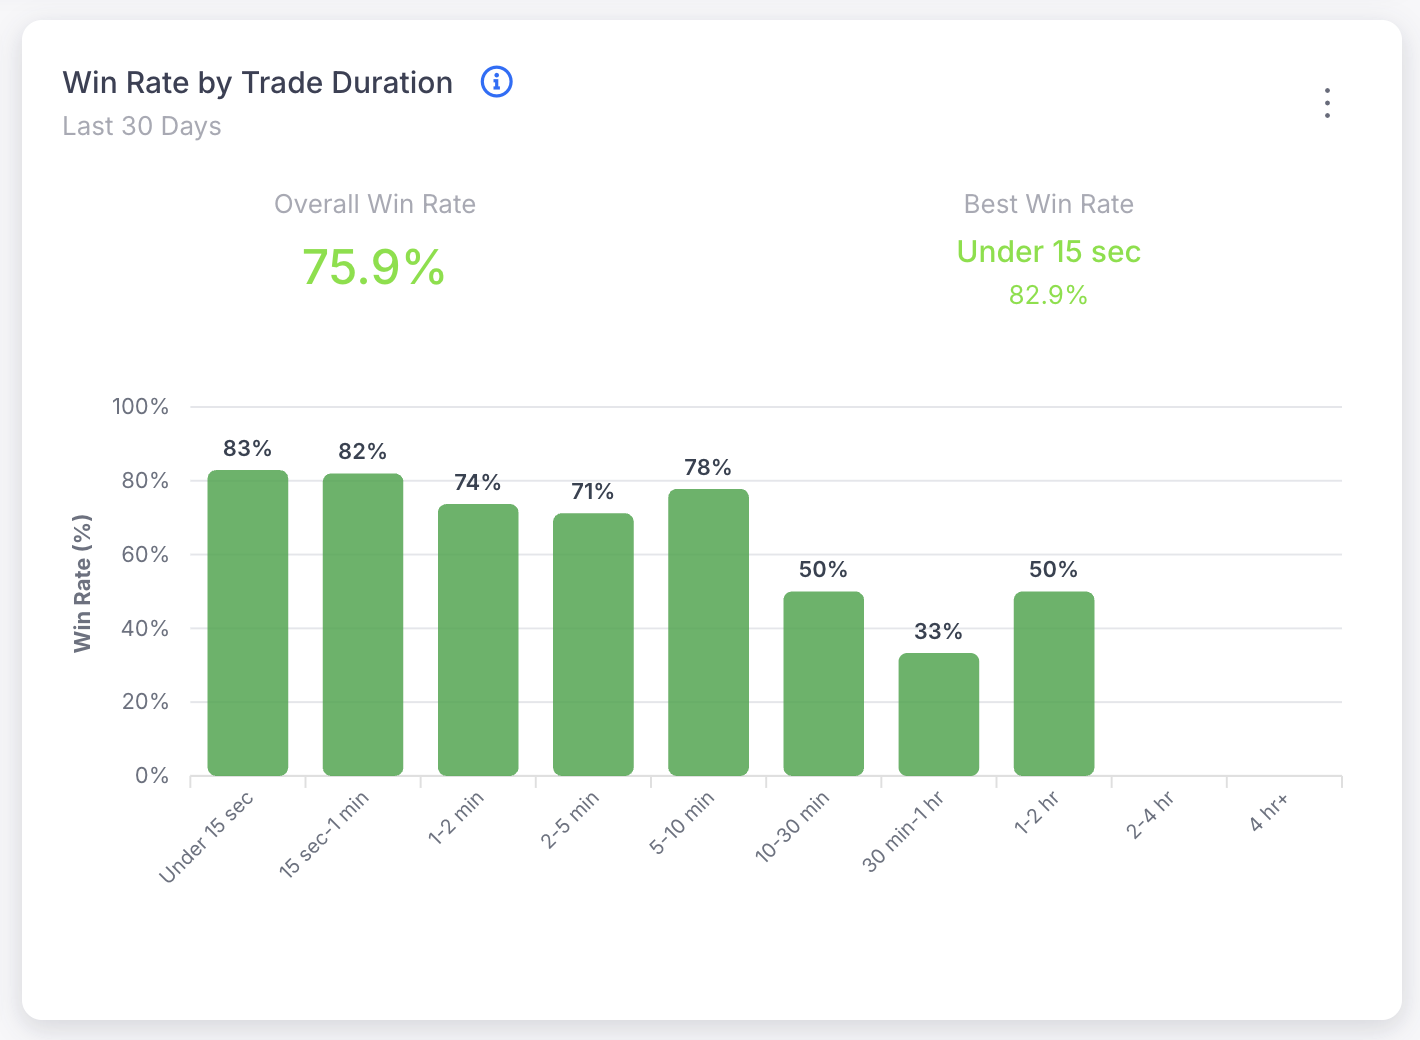Select the kebab menu in the top right corner
The width and height of the screenshot is (1420, 1040).
tap(1327, 102)
